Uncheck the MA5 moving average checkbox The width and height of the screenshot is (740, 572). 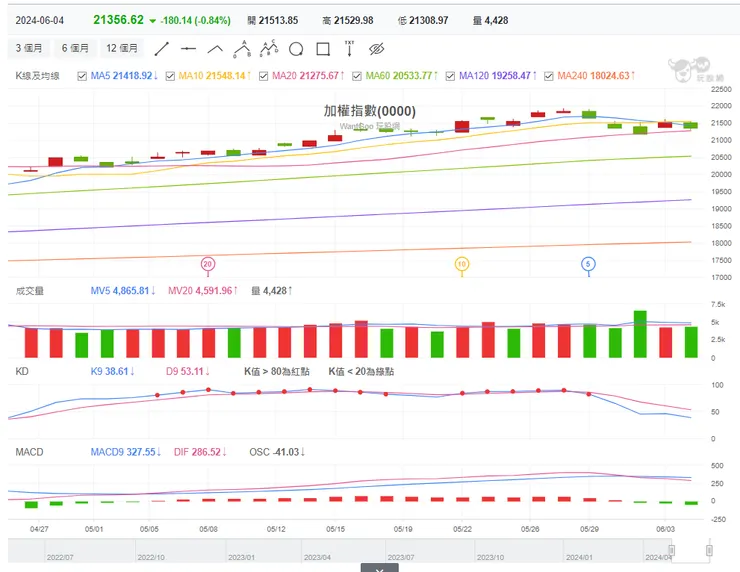(82, 76)
